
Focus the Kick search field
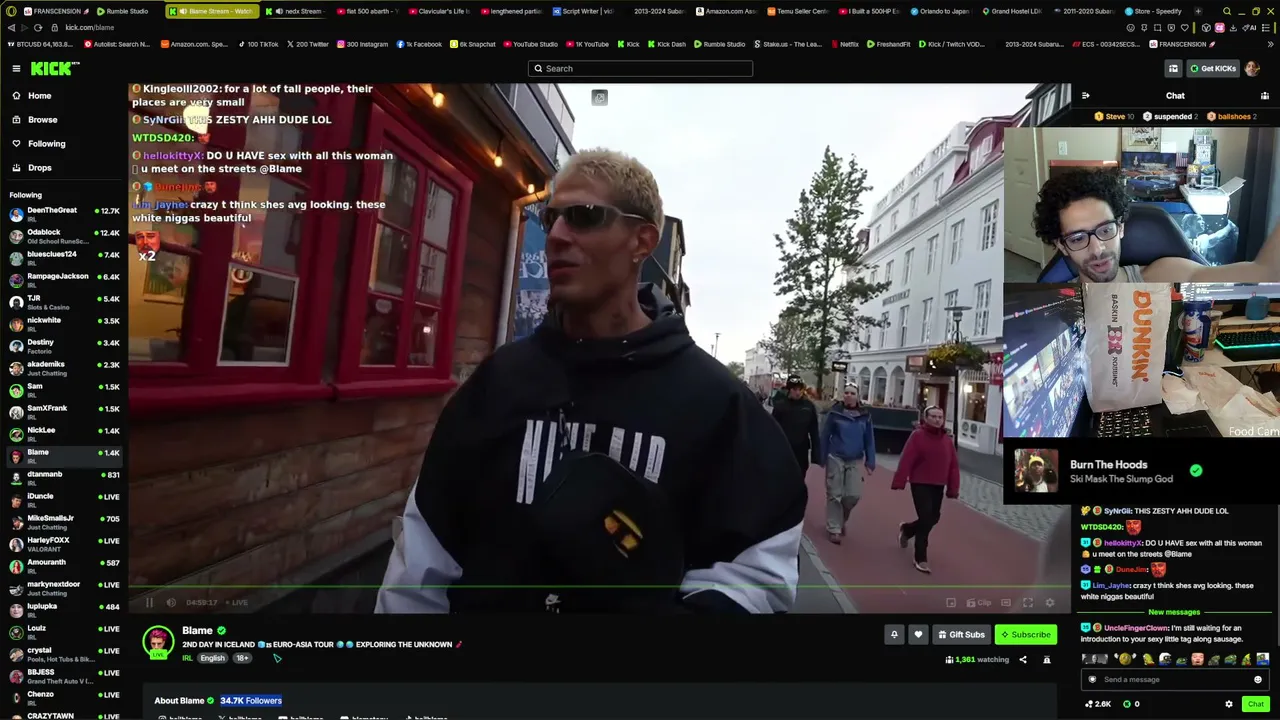(640, 68)
